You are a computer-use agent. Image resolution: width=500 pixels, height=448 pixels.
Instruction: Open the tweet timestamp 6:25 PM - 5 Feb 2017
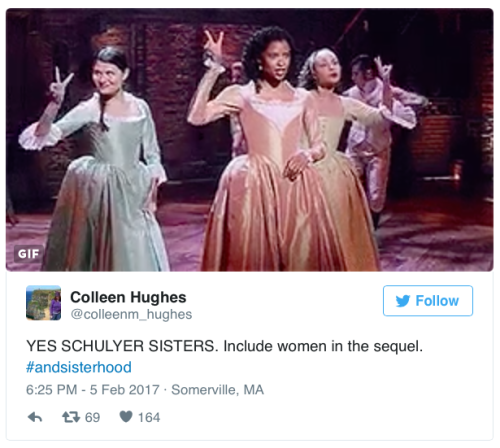pos(93,390)
